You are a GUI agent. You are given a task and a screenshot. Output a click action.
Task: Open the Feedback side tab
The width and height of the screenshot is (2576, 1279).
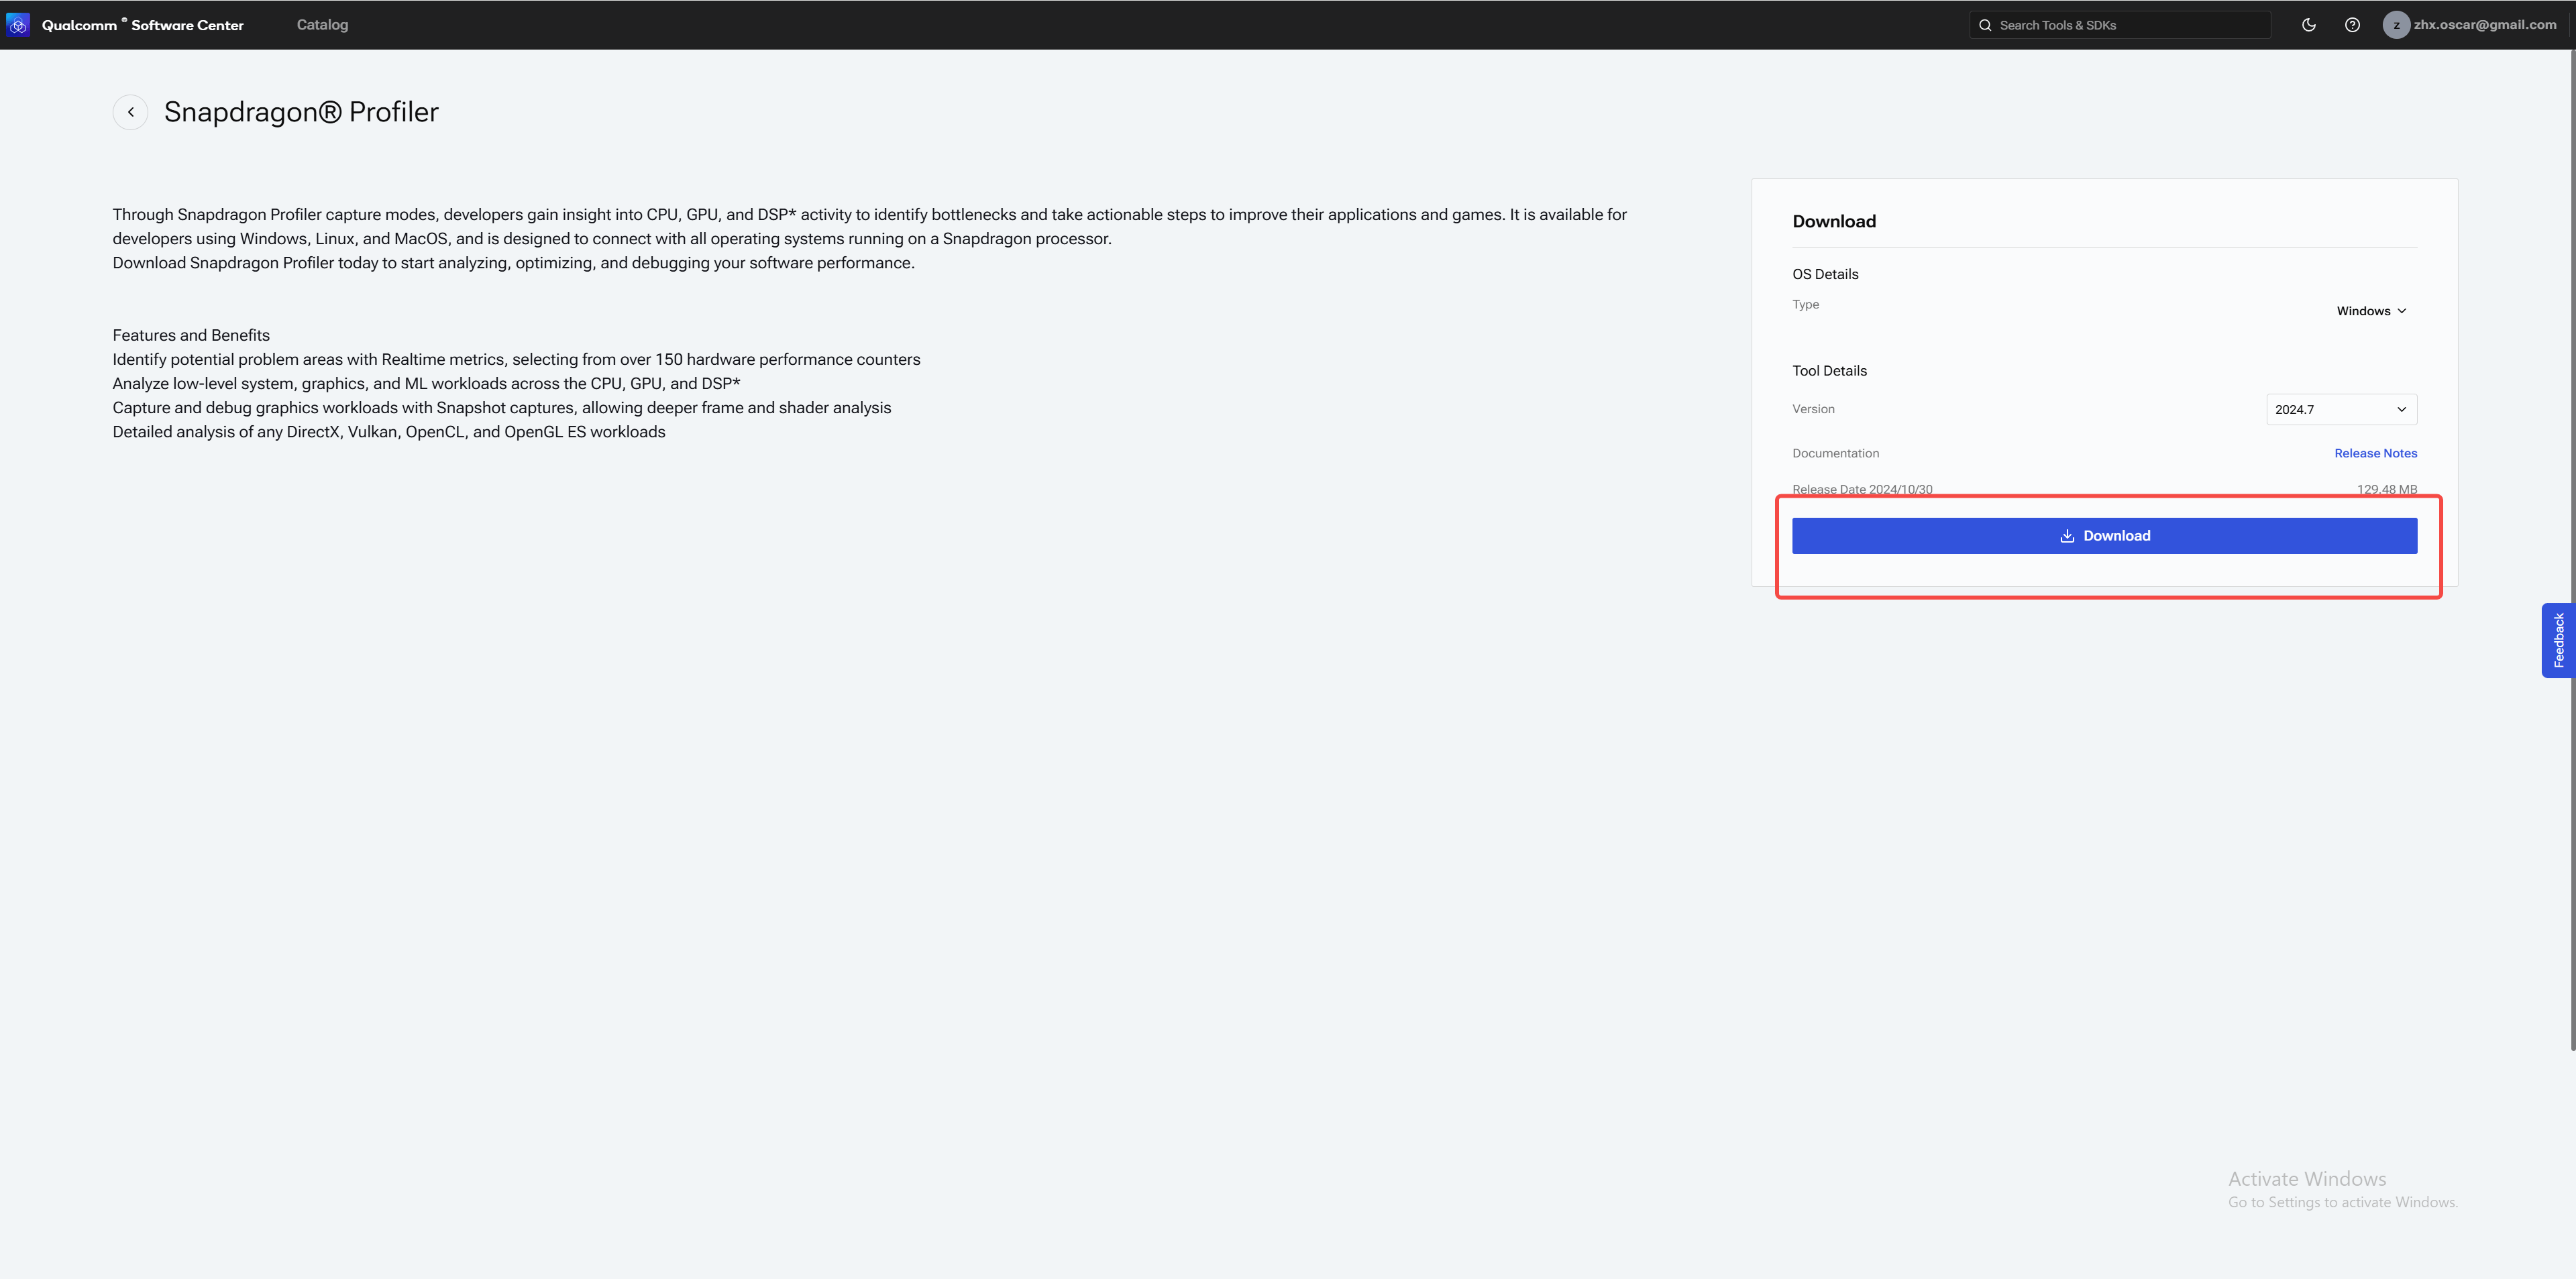[2557, 640]
